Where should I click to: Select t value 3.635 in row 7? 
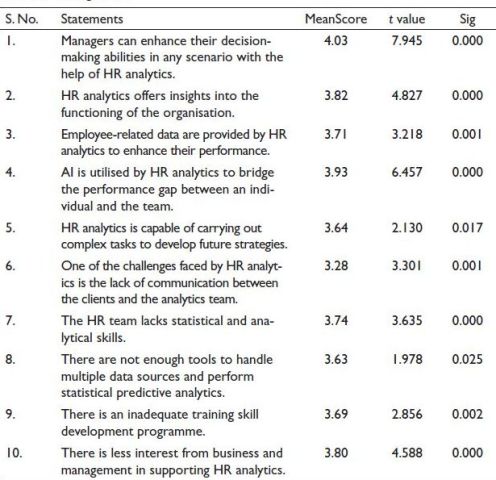[x=407, y=320]
